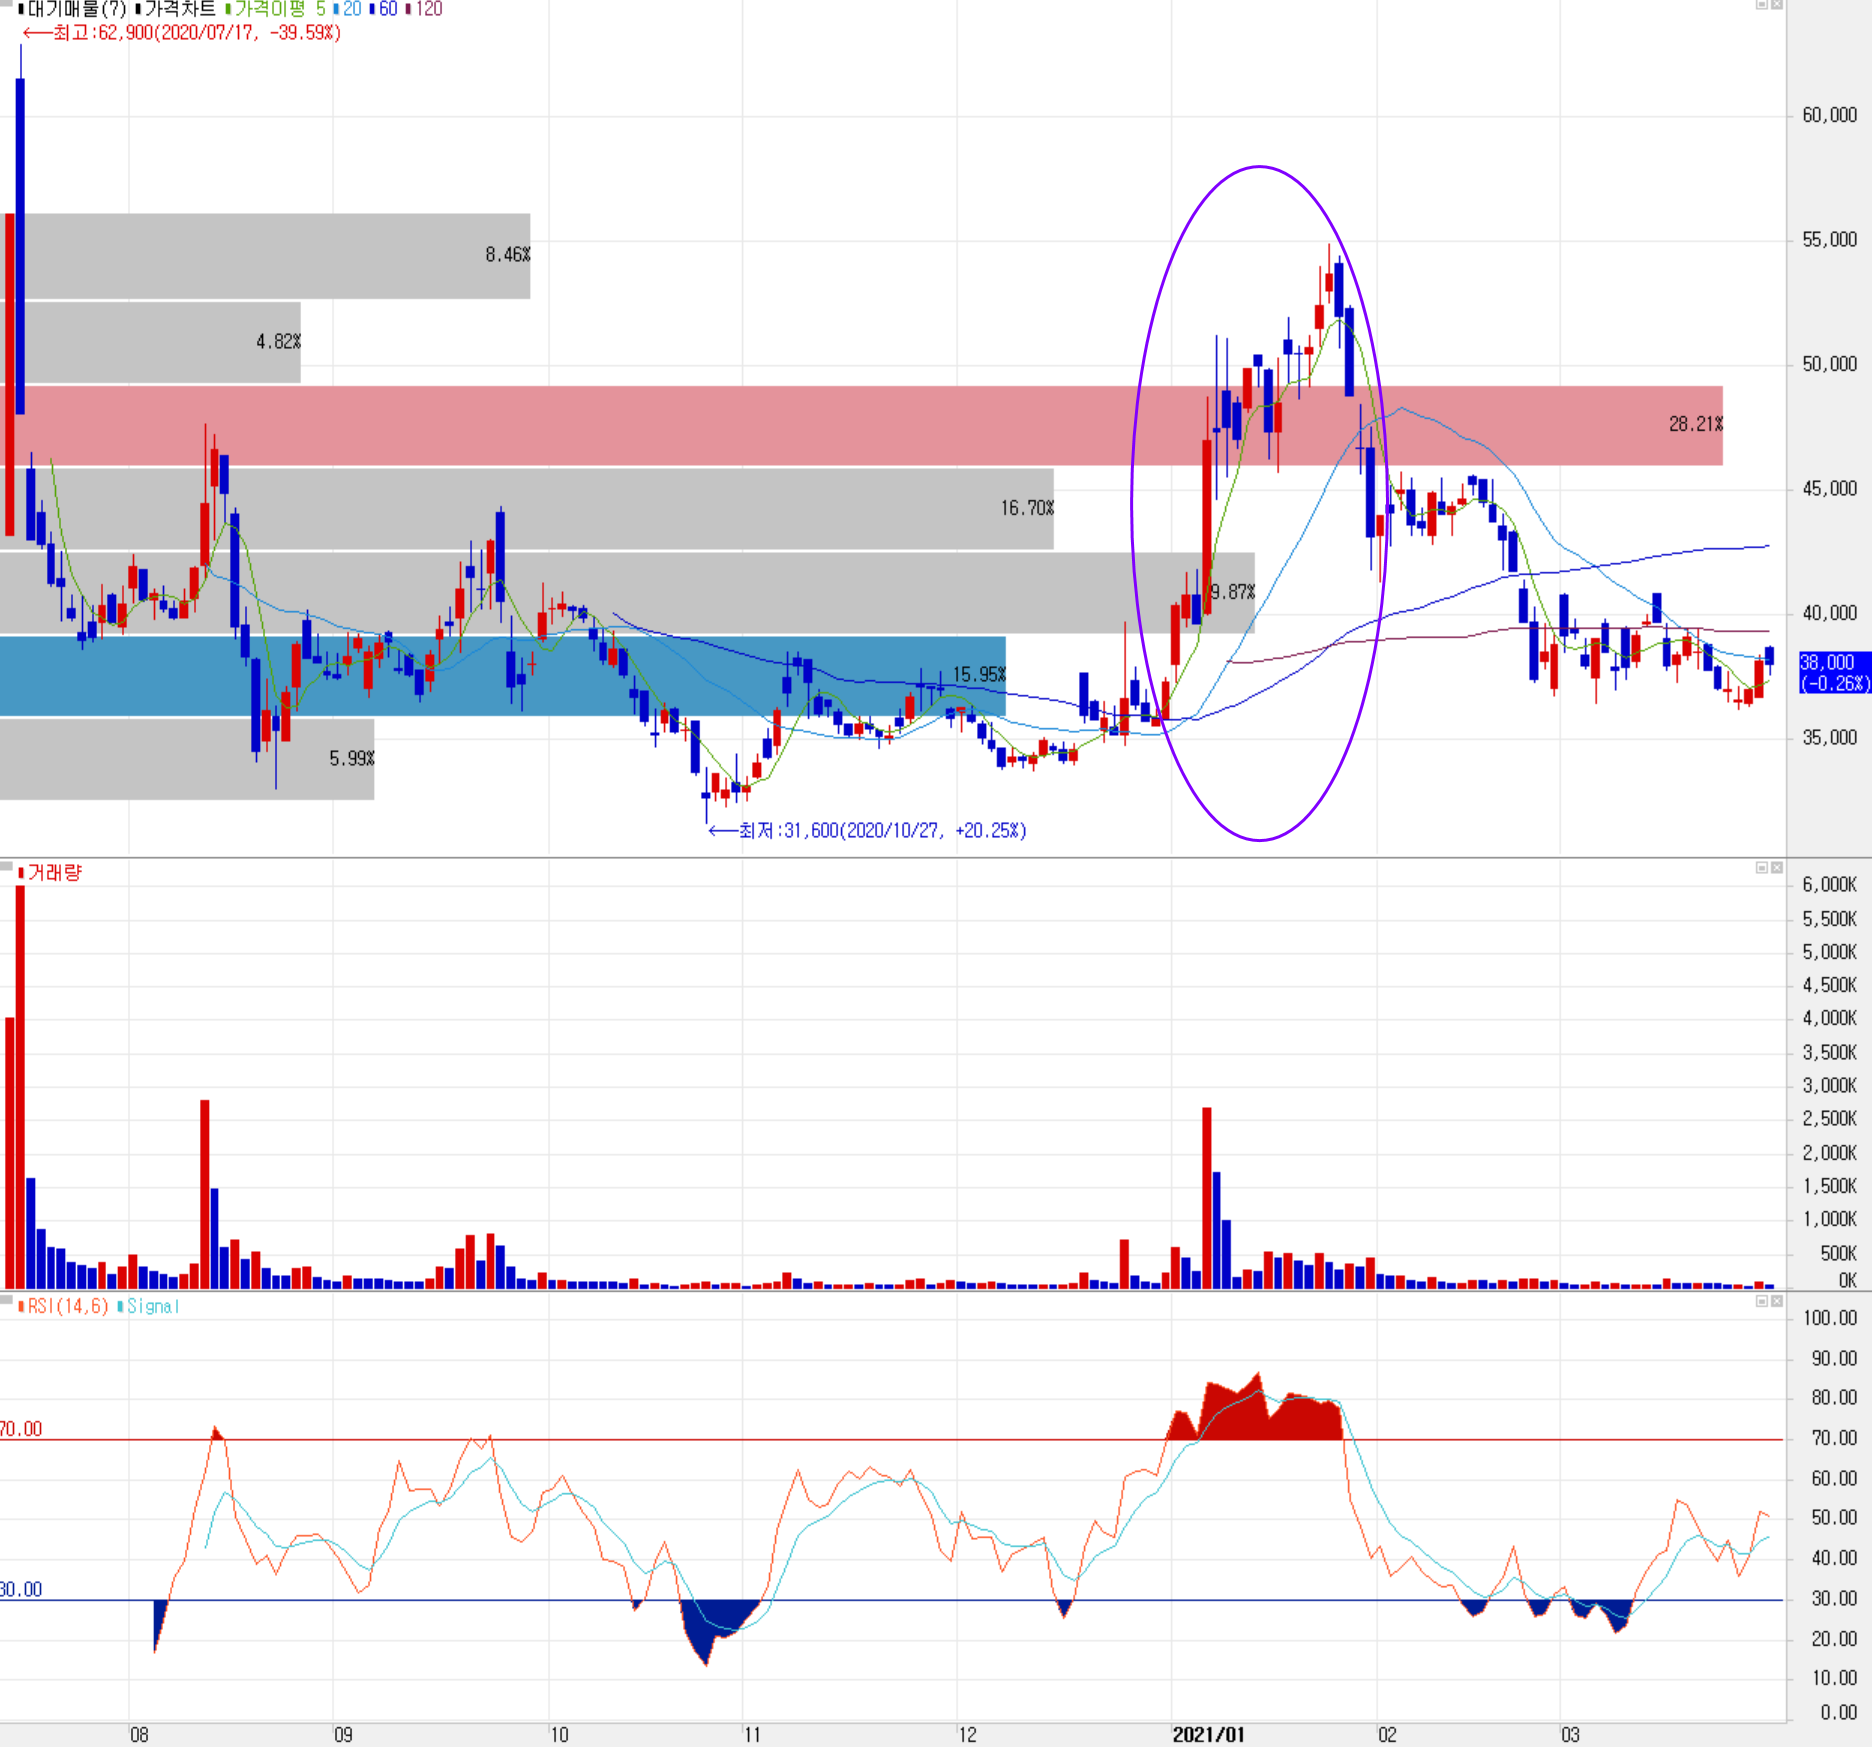Viewport: 1872px width, 1747px height.
Task: Click the 9.87% volume profile label
Action: tap(1232, 592)
